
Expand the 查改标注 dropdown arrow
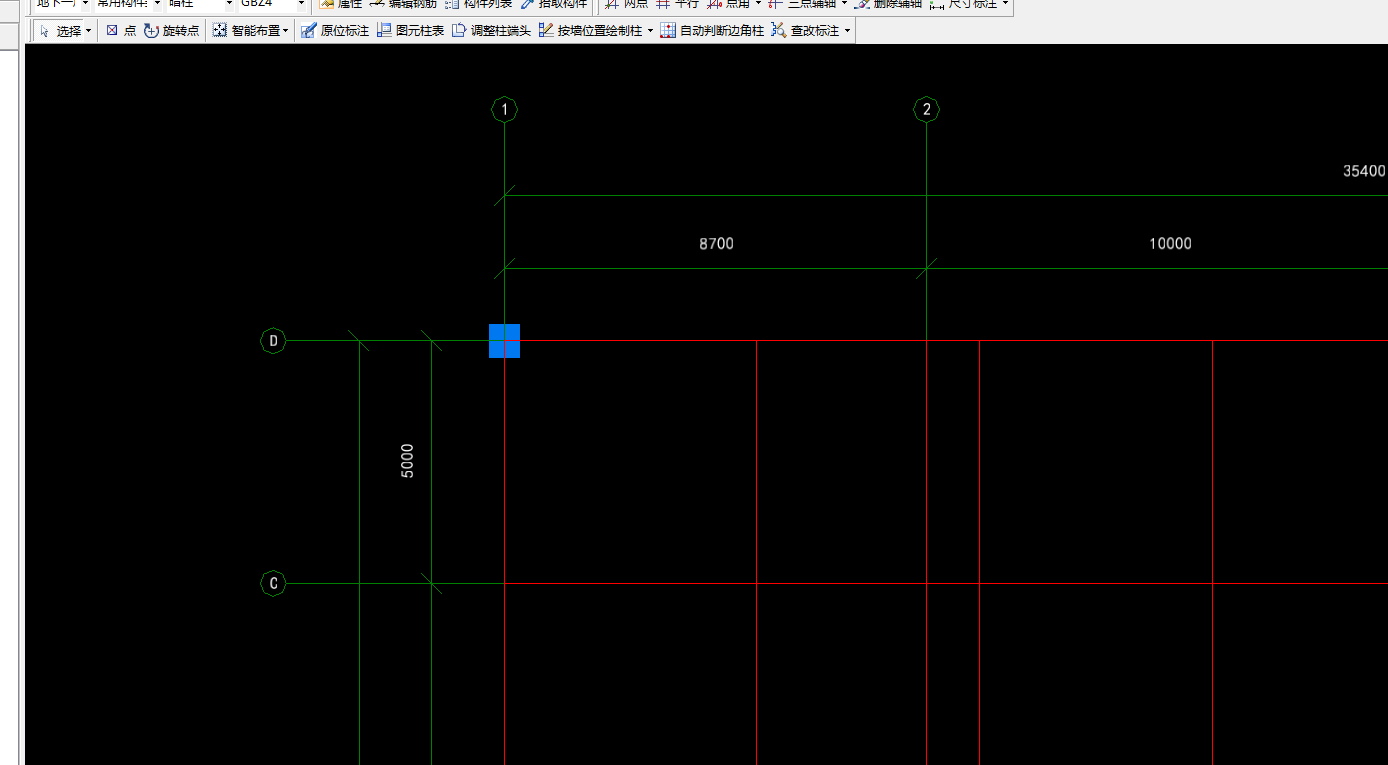point(848,31)
